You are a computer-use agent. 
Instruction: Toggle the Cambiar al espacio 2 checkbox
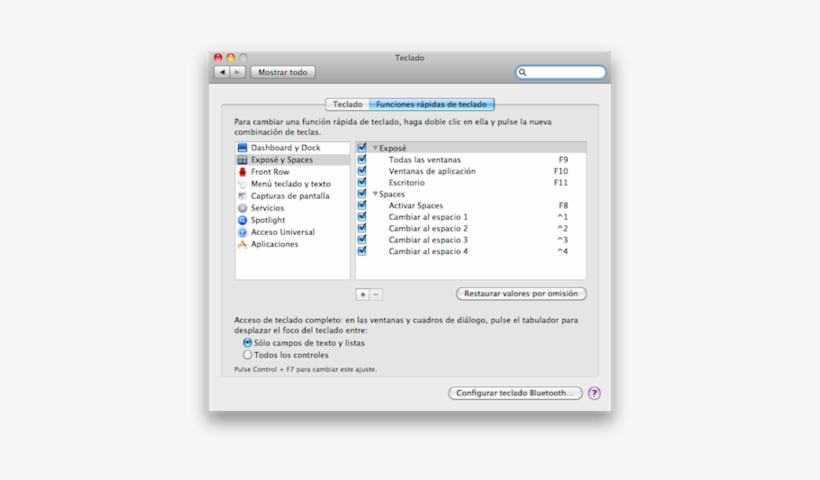coord(362,228)
